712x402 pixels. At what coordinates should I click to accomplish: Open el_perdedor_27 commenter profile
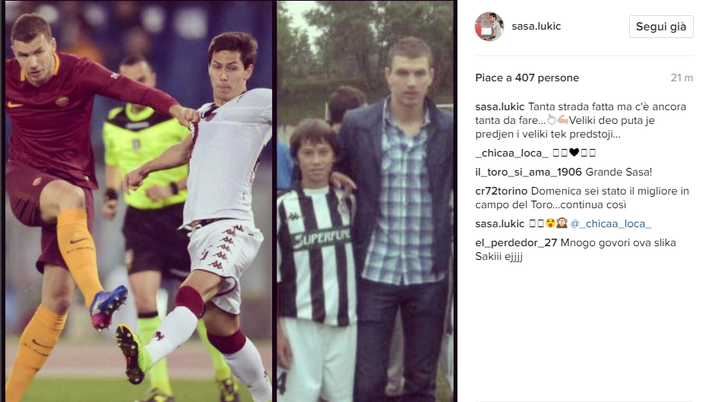(x=516, y=243)
